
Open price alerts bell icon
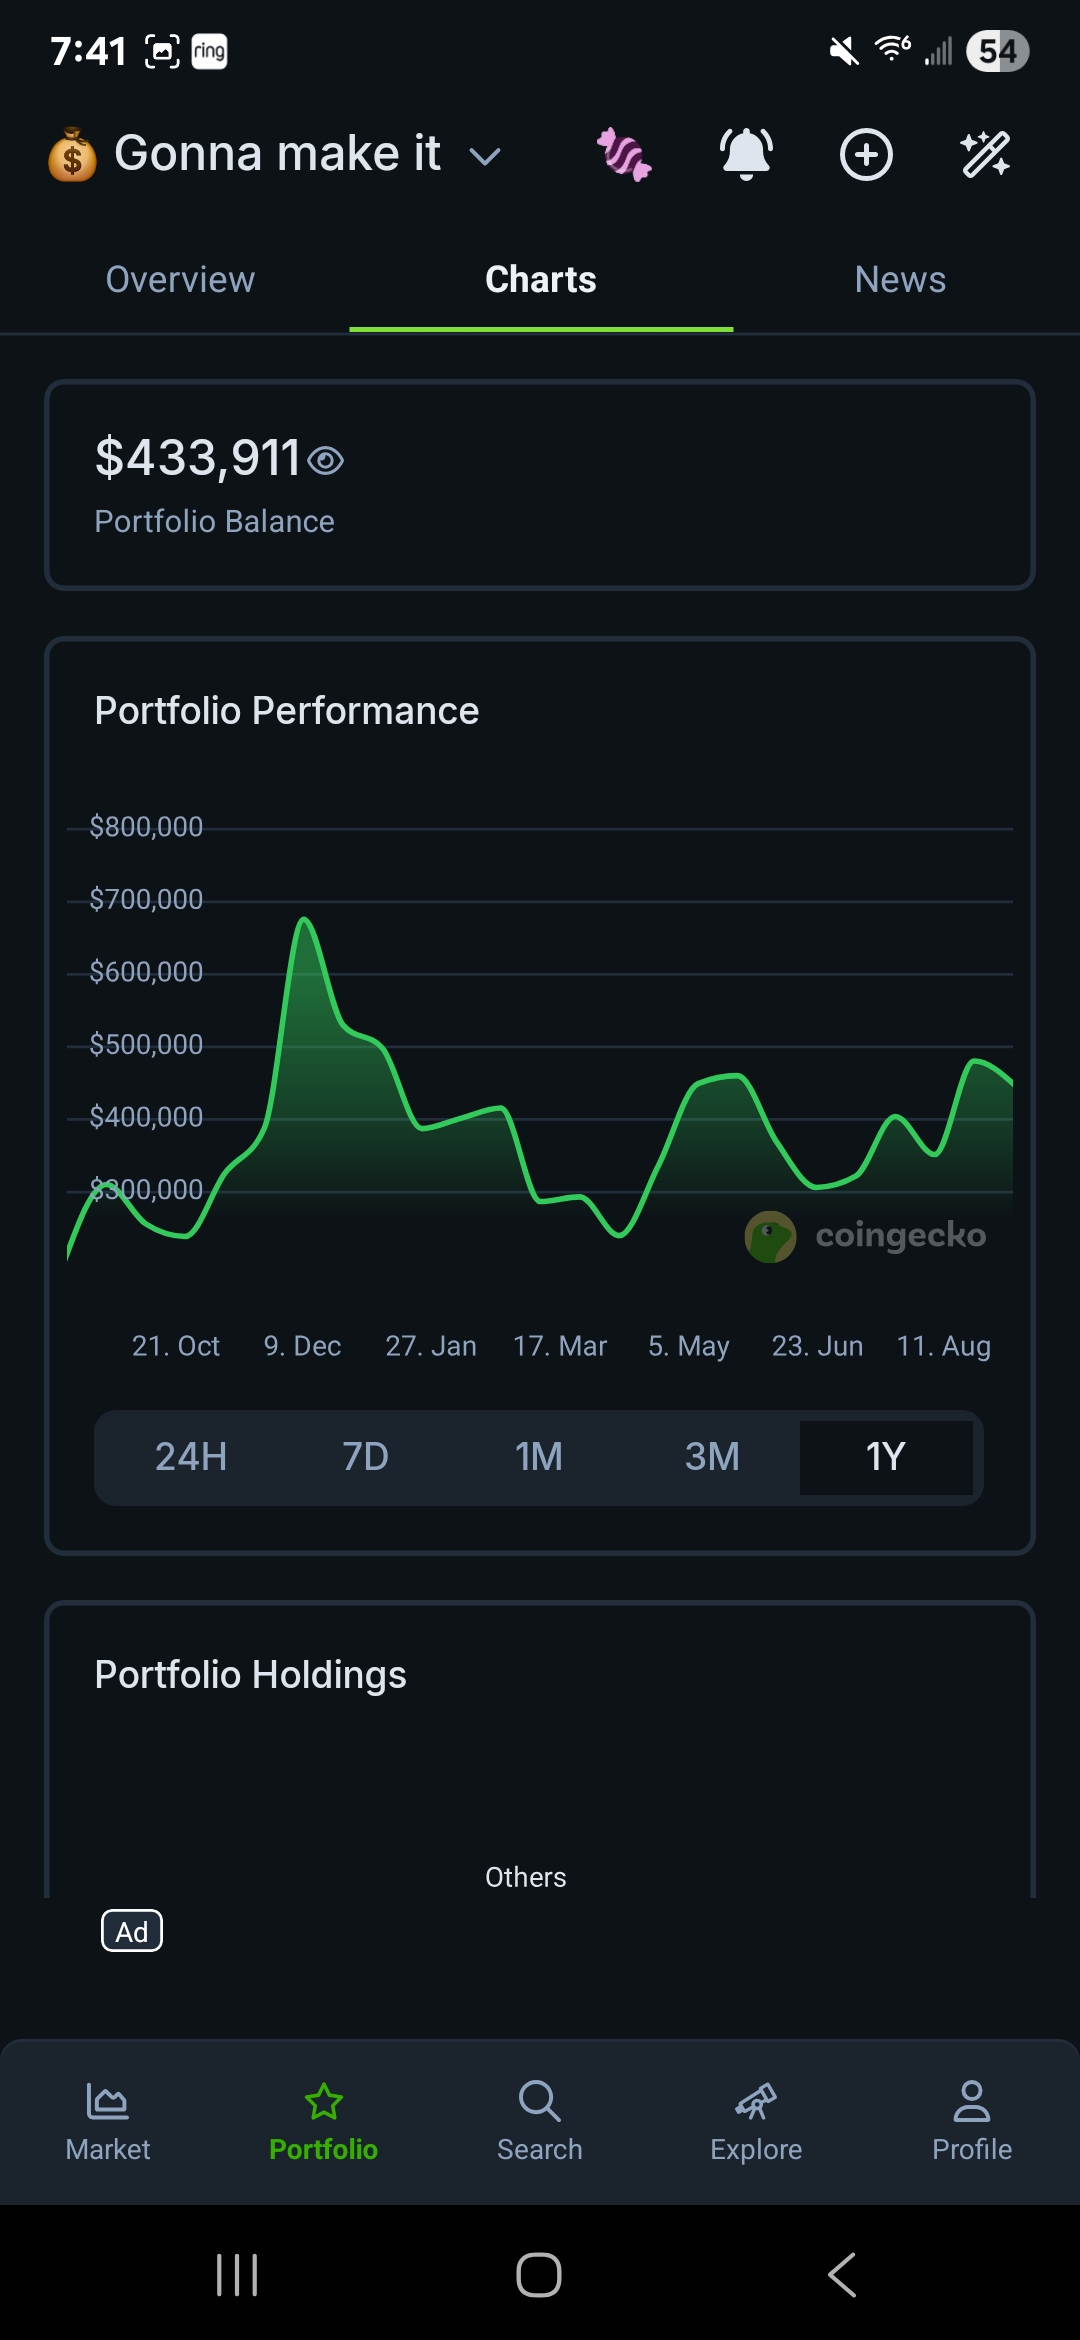pos(746,154)
